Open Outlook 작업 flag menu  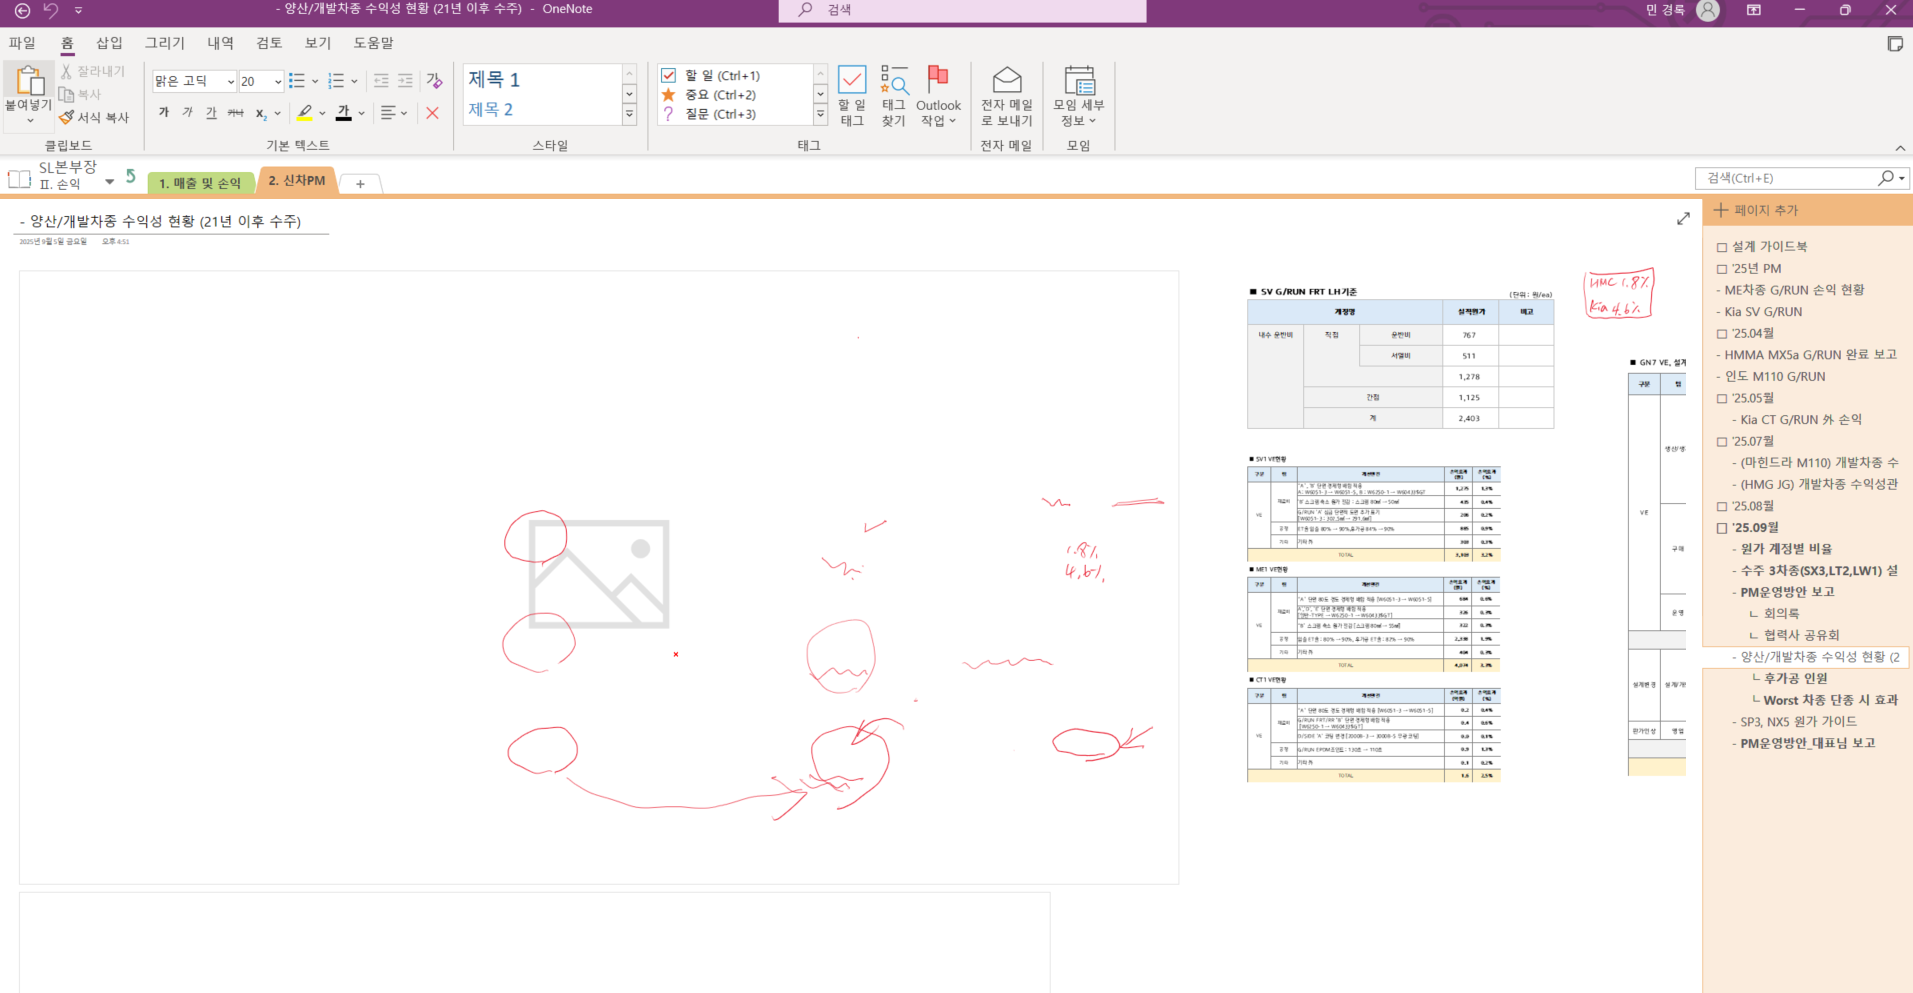click(x=938, y=96)
